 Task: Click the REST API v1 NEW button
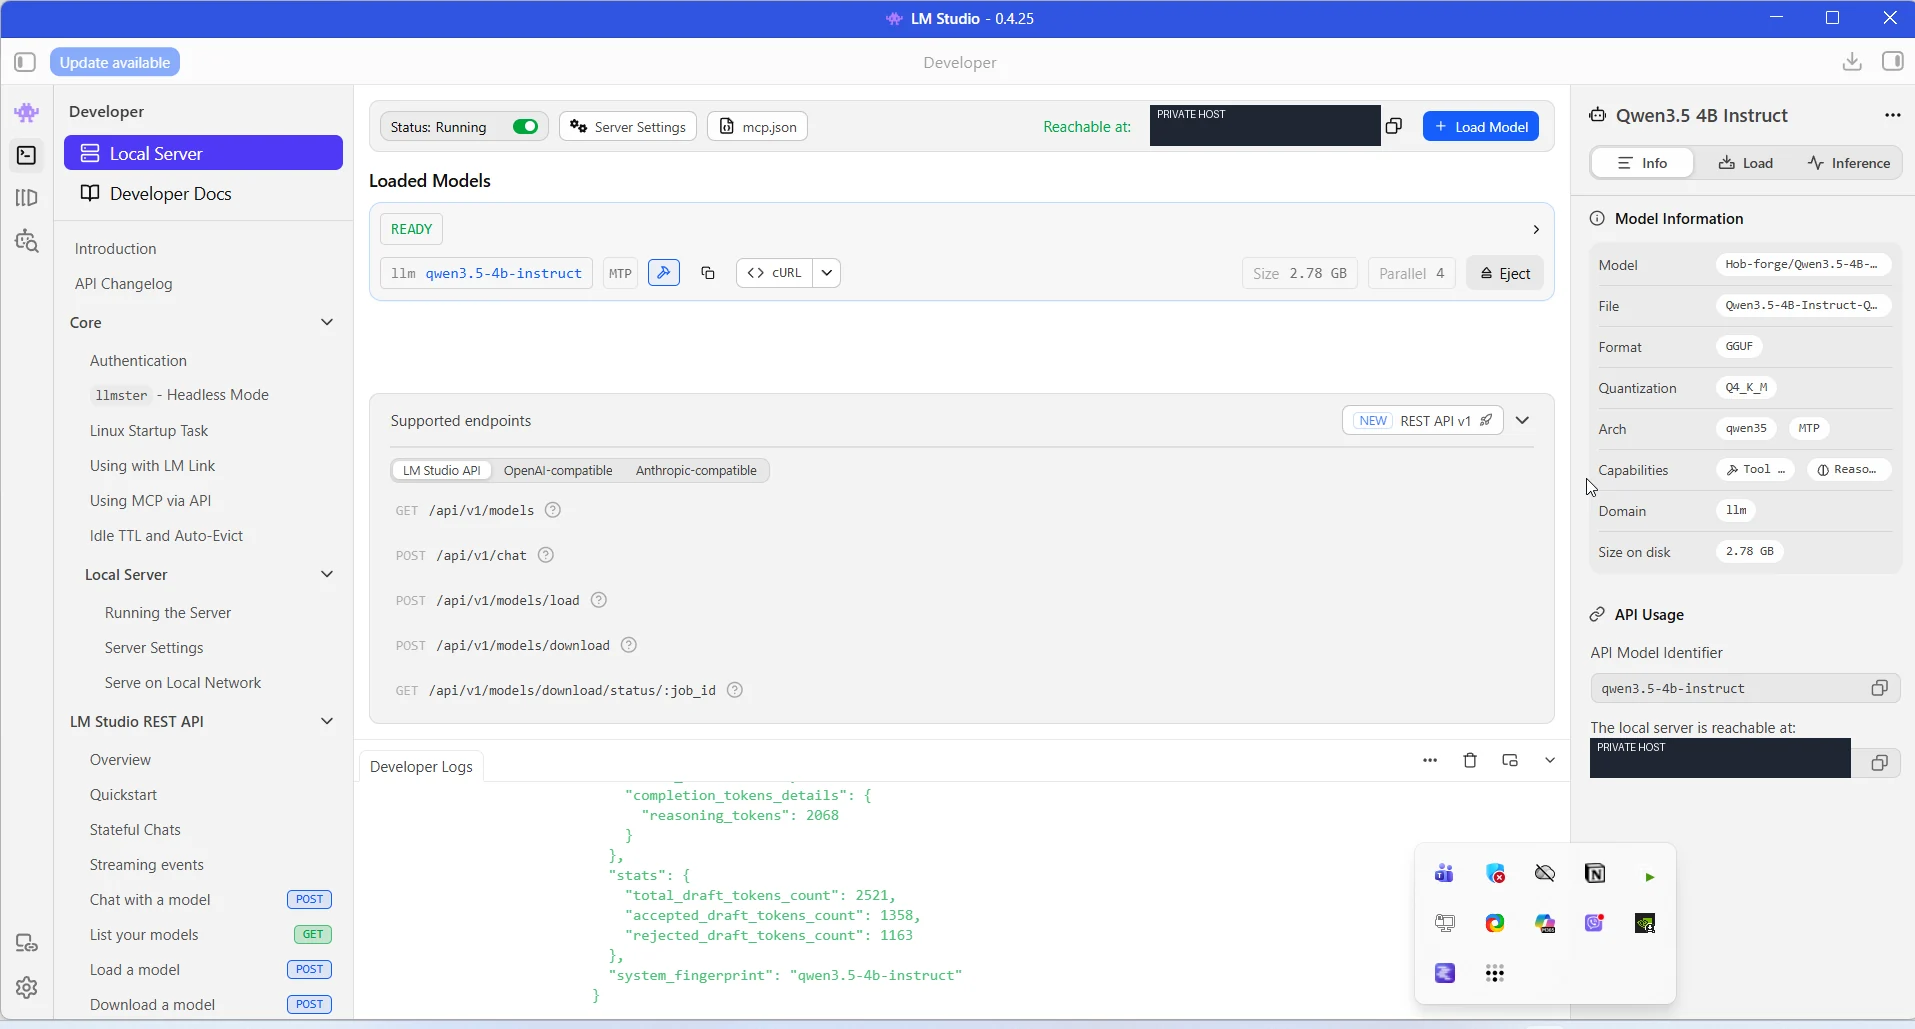[x=1423, y=421]
